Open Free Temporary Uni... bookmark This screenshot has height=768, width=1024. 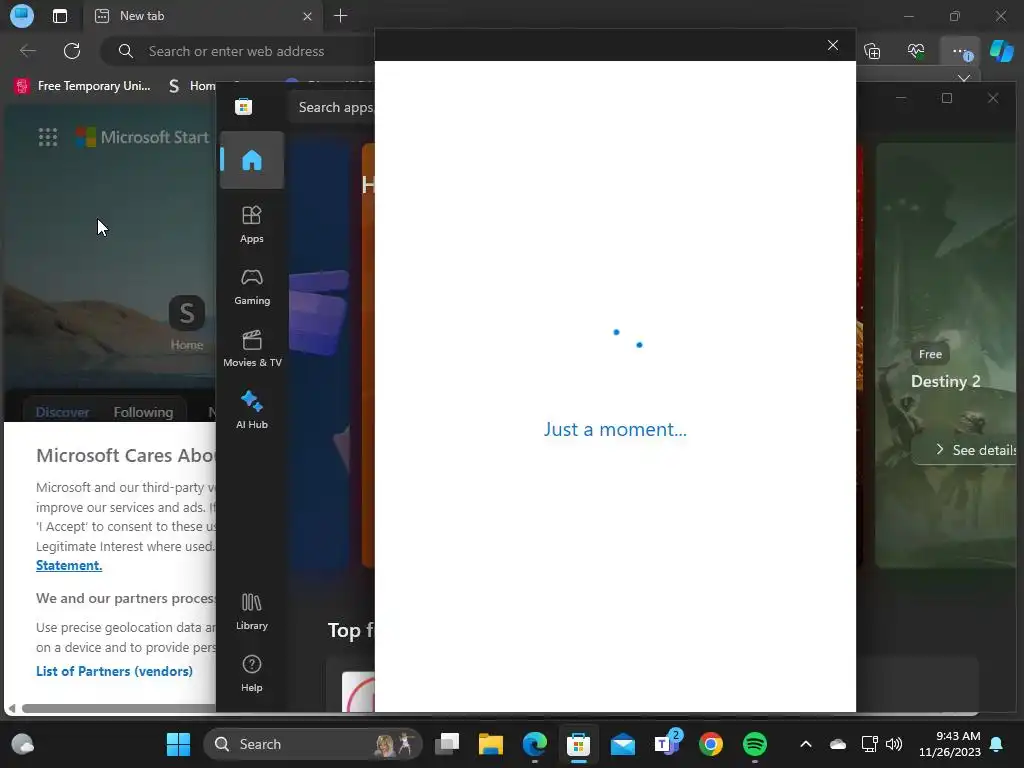(83, 86)
